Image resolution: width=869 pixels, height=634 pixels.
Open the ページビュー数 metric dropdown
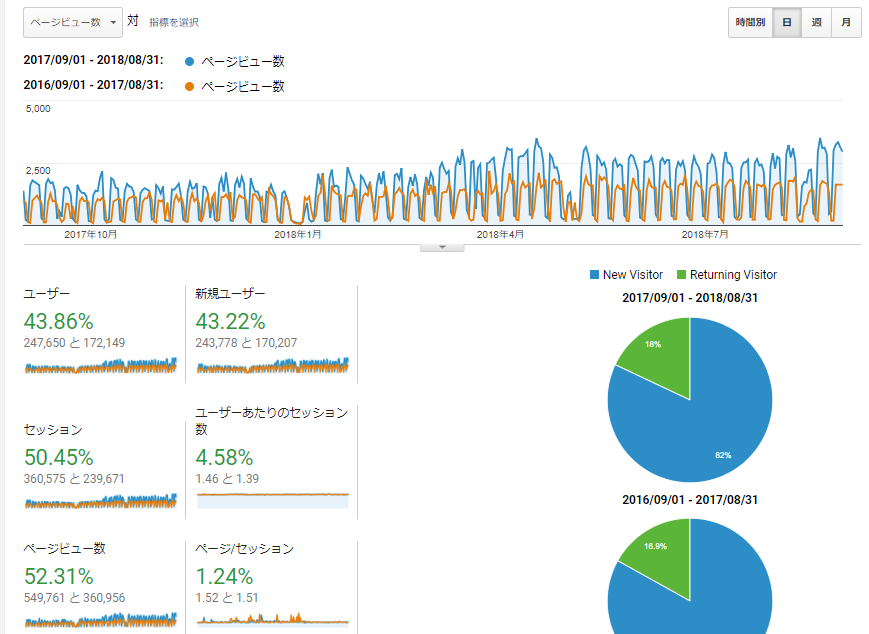click(x=72, y=22)
